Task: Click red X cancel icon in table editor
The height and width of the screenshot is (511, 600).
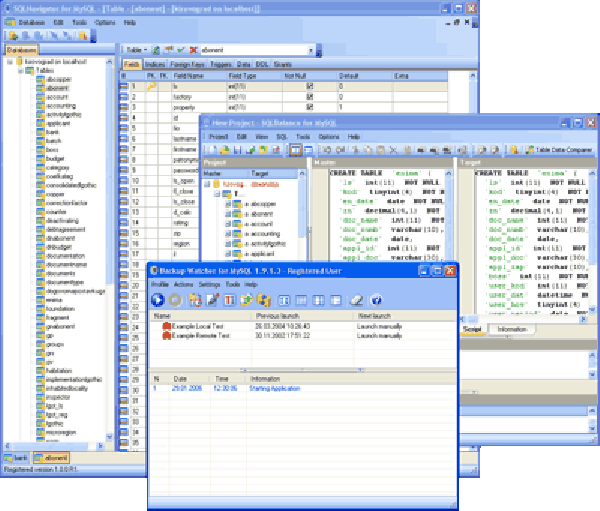Action: (x=194, y=50)
